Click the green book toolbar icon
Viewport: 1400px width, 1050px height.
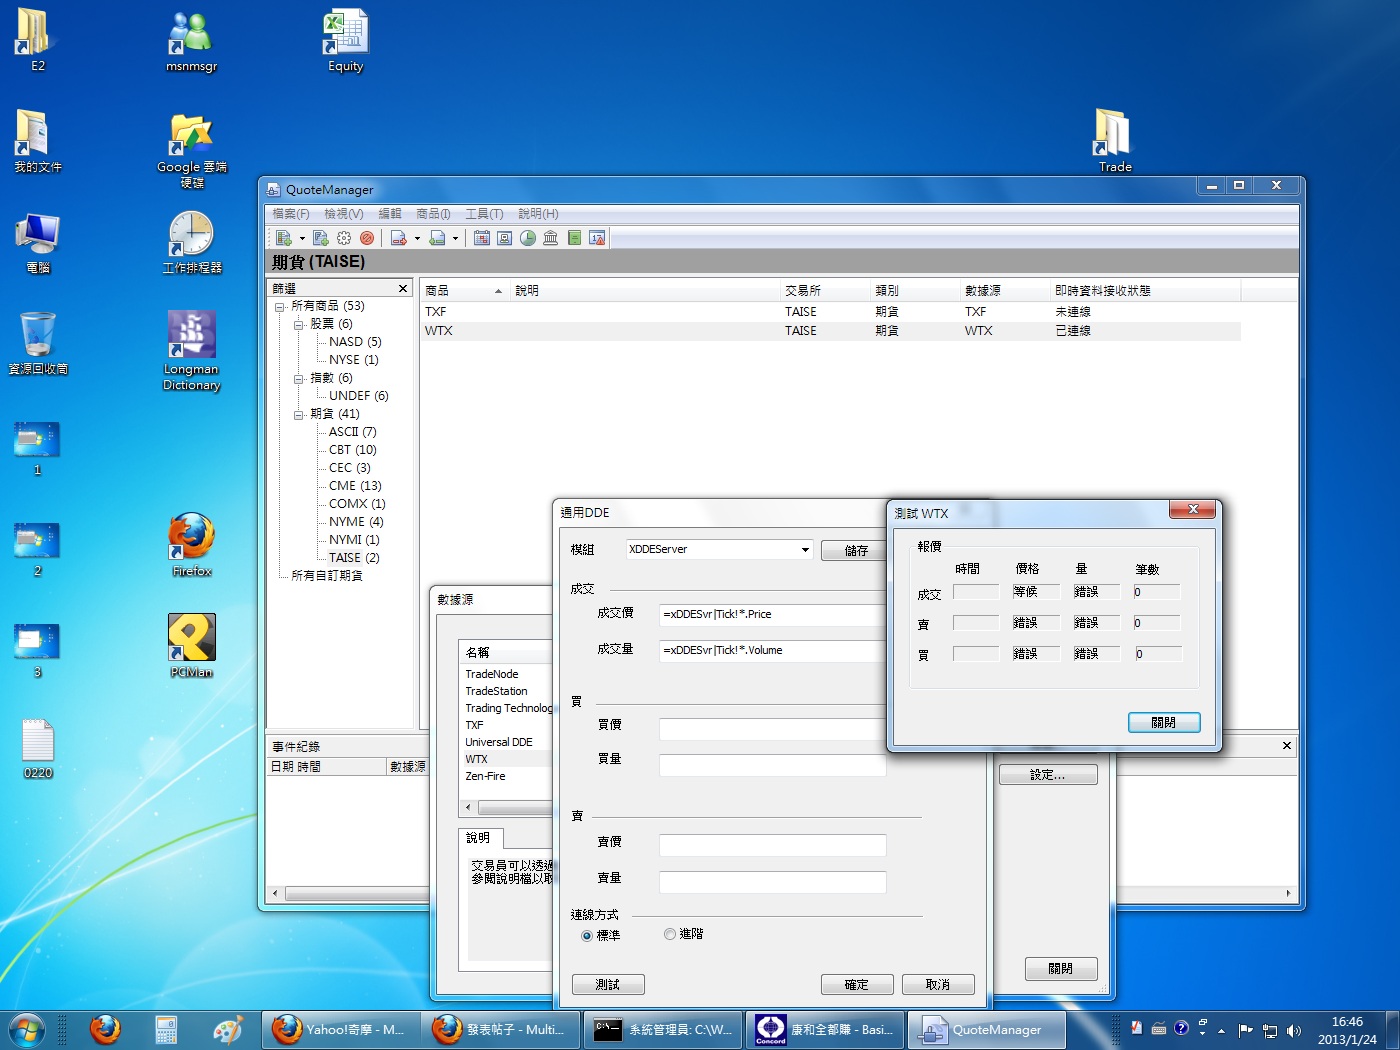click(574, 238)
